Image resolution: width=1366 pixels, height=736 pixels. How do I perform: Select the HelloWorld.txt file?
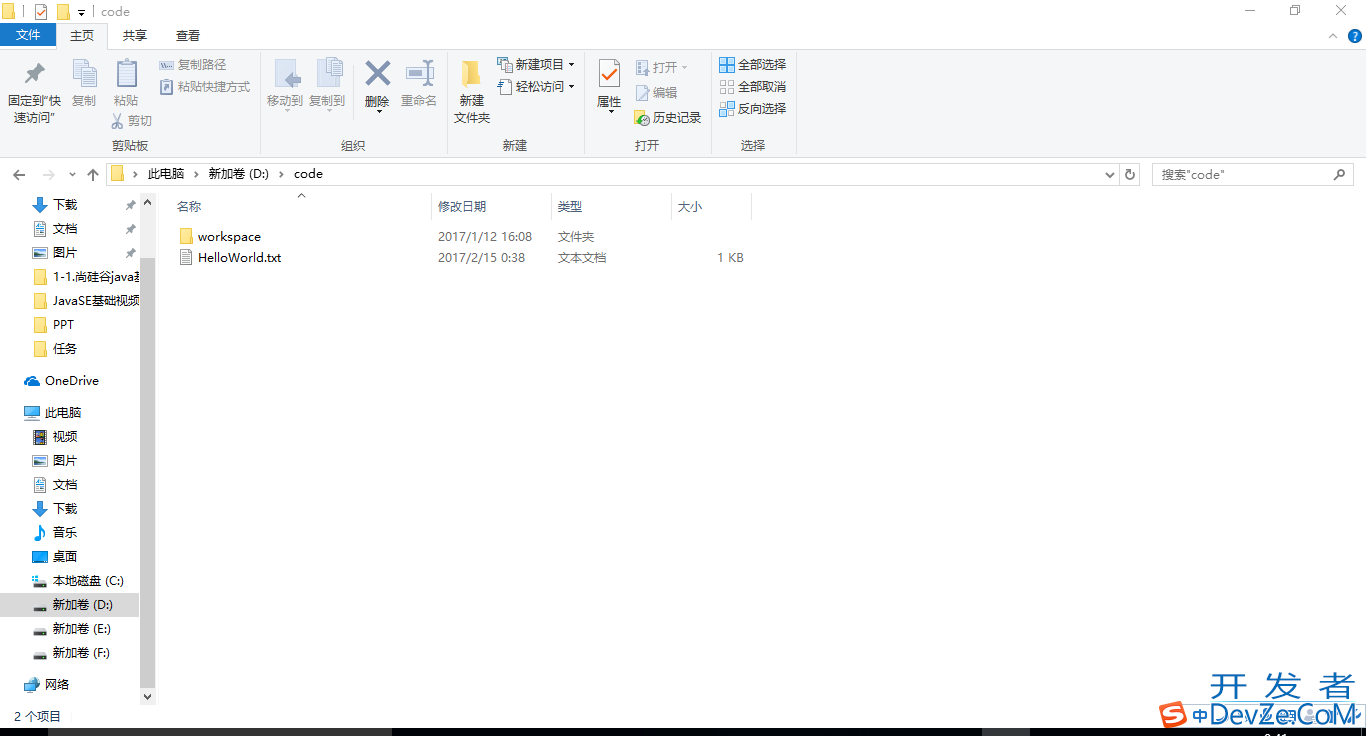239,258
